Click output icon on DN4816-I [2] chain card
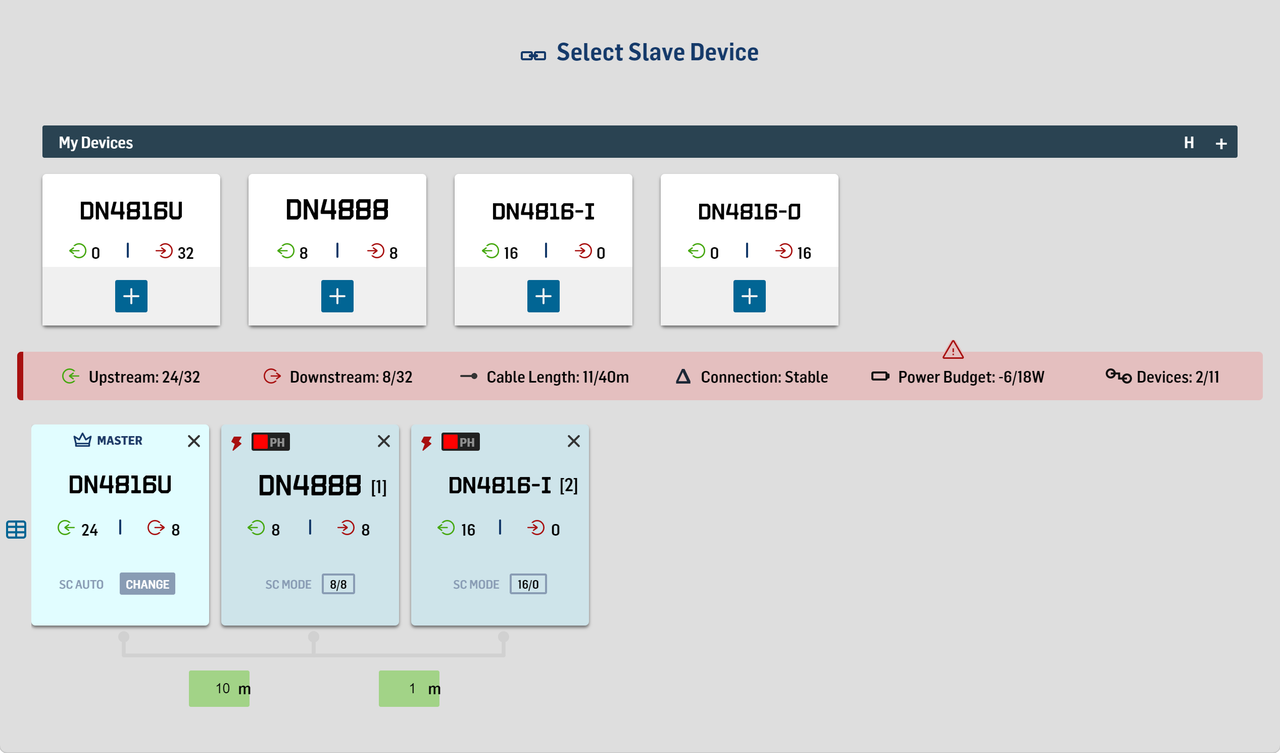Image resolution: width=1280 pixels, height=753 pixels. tap(536, 527)
